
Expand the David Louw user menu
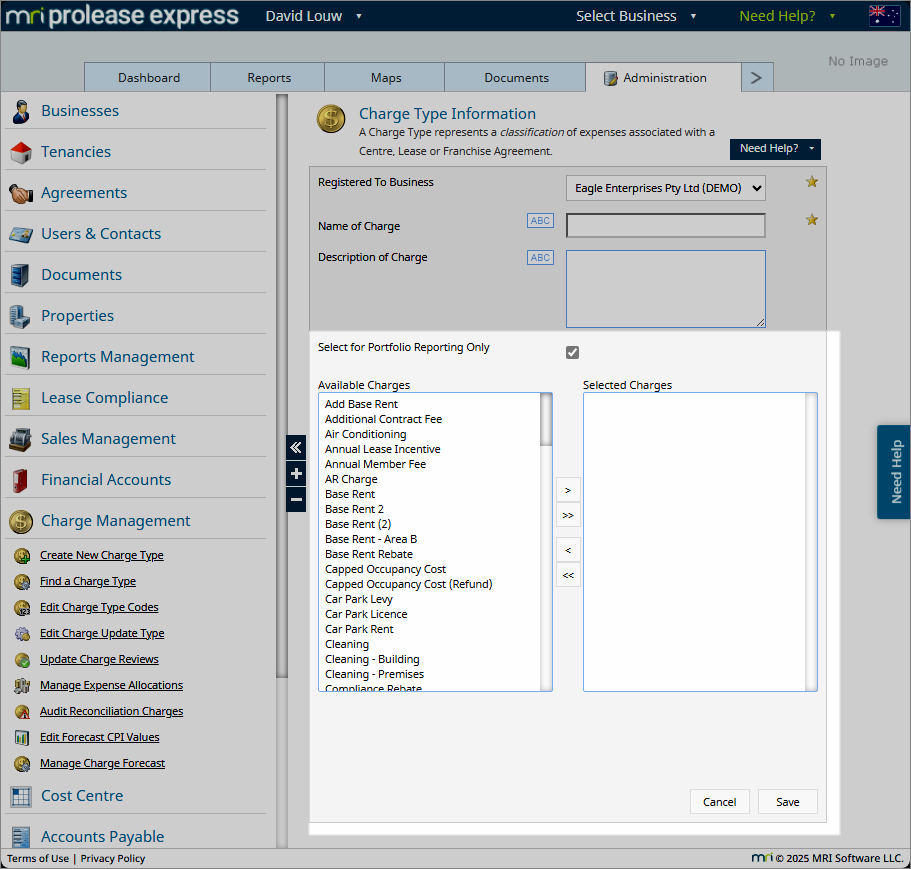point(313,16)
